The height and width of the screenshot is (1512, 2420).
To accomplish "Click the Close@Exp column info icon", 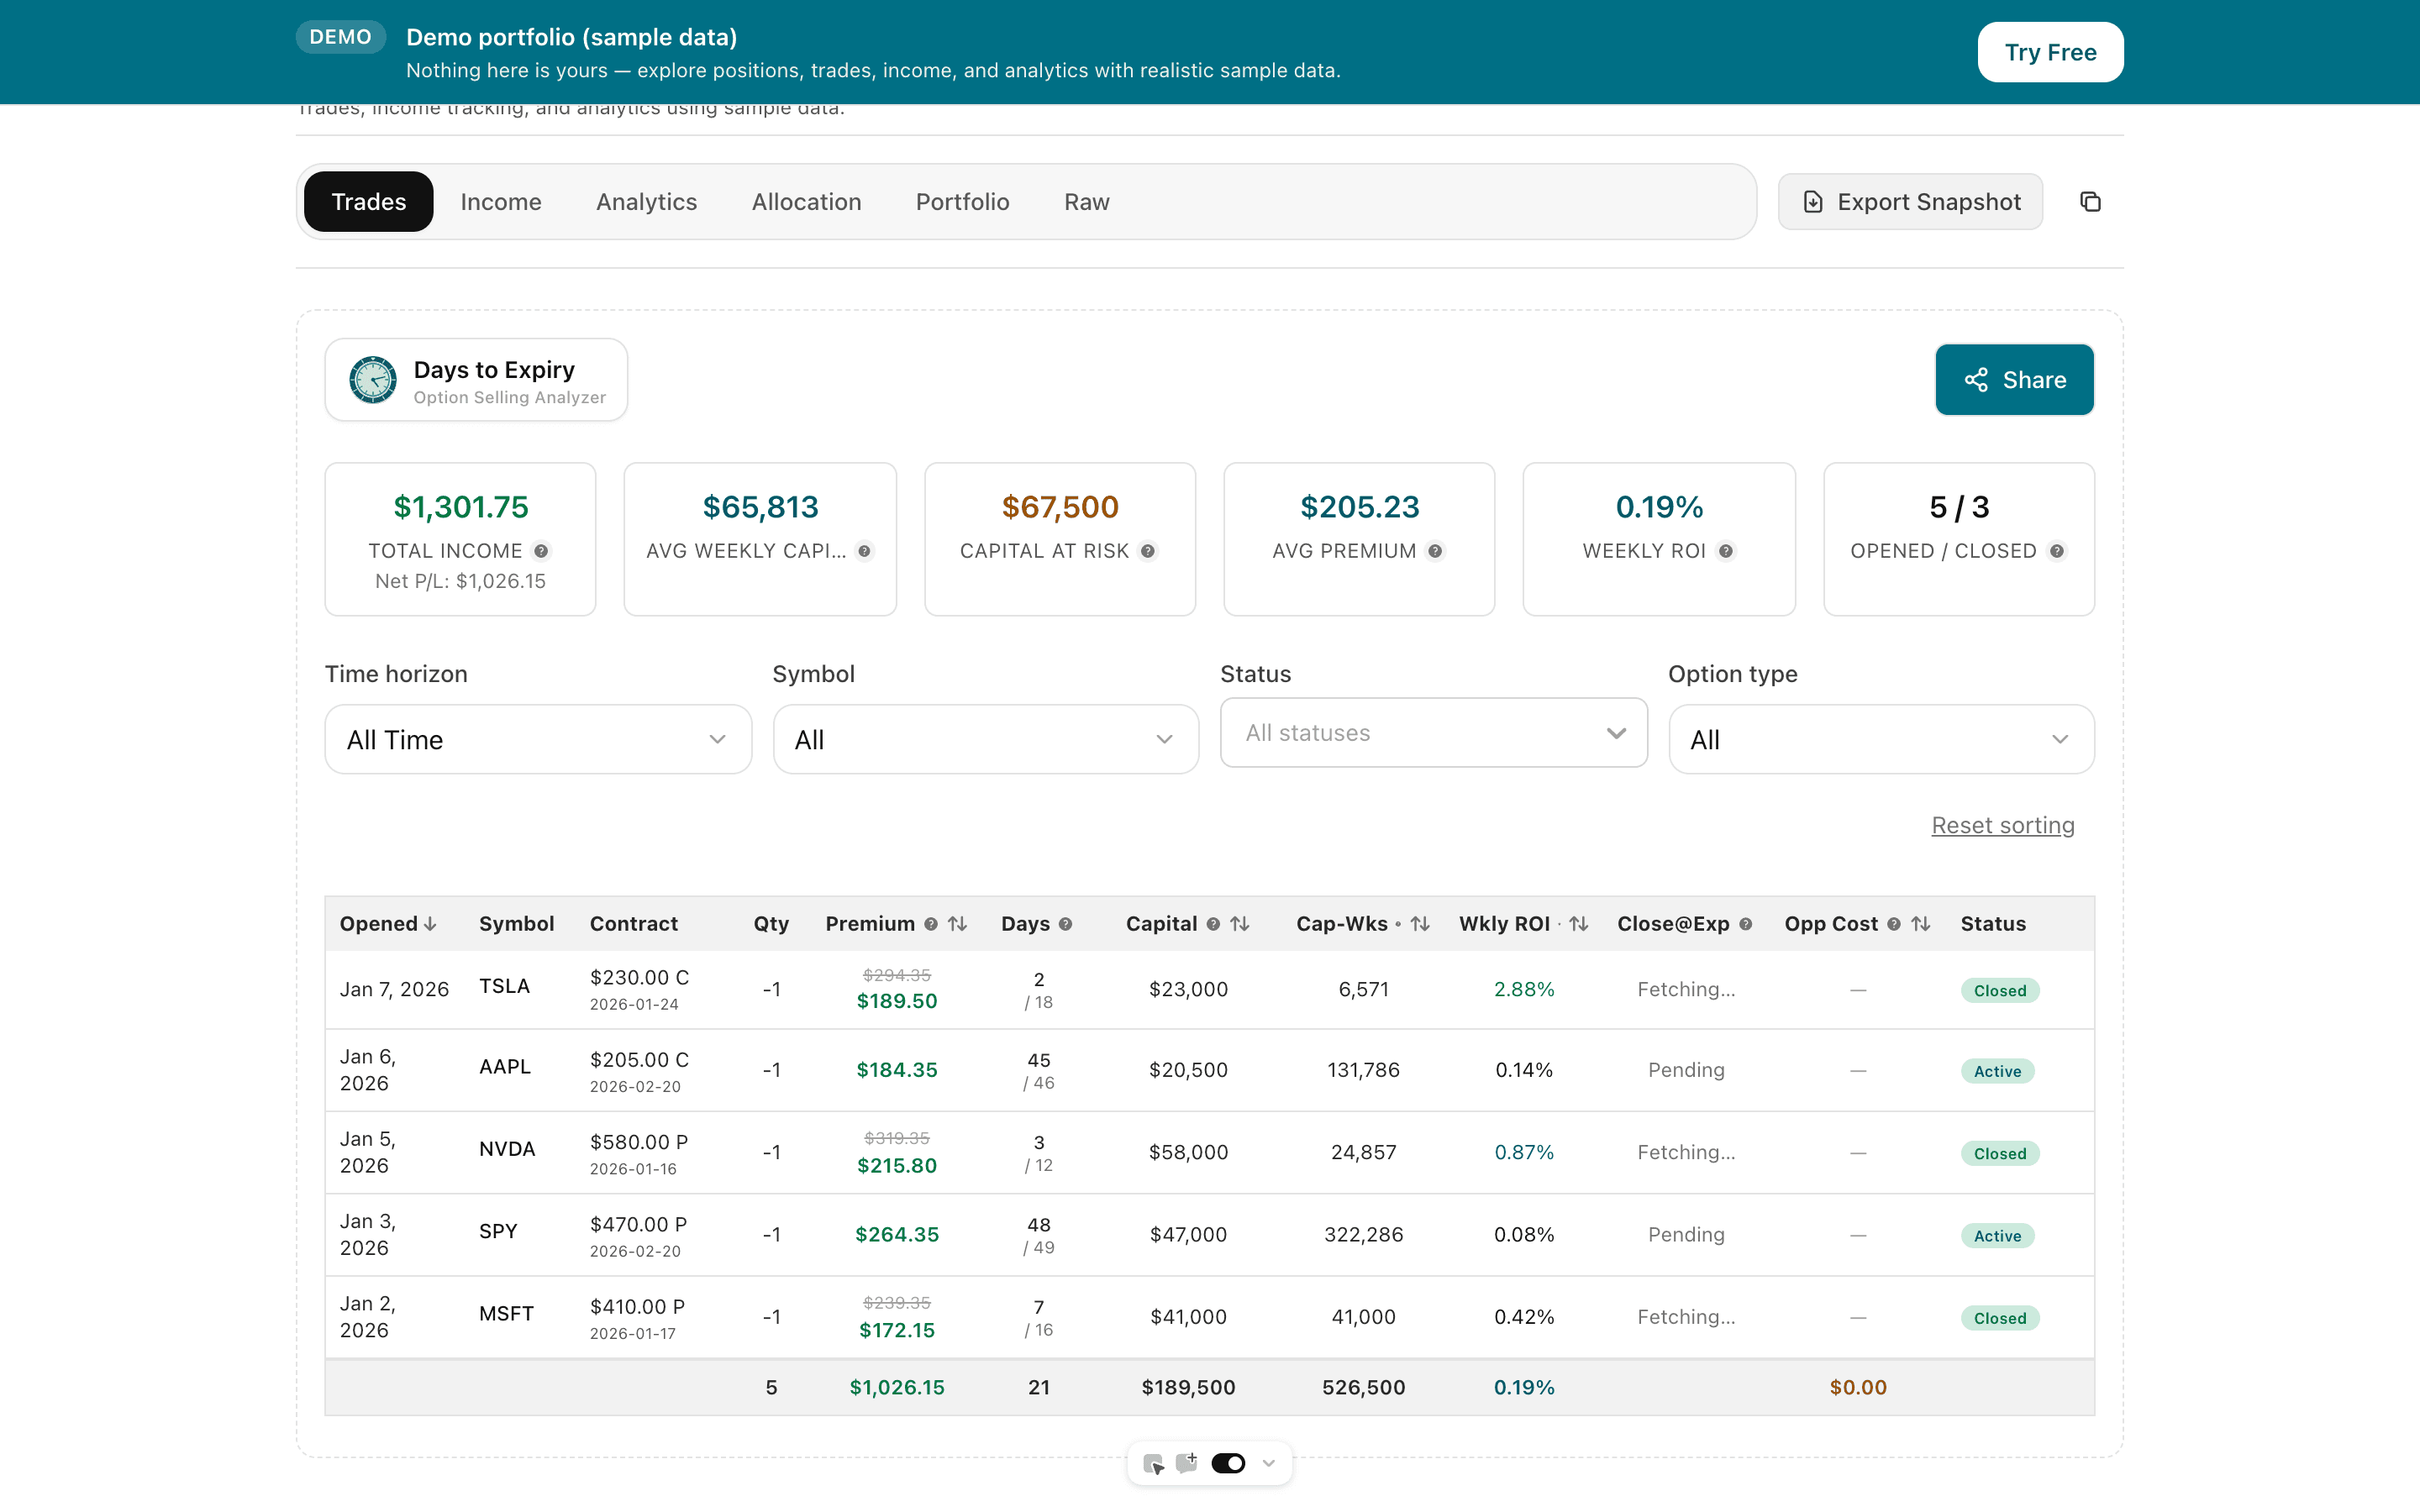I will coord(1745,924).
